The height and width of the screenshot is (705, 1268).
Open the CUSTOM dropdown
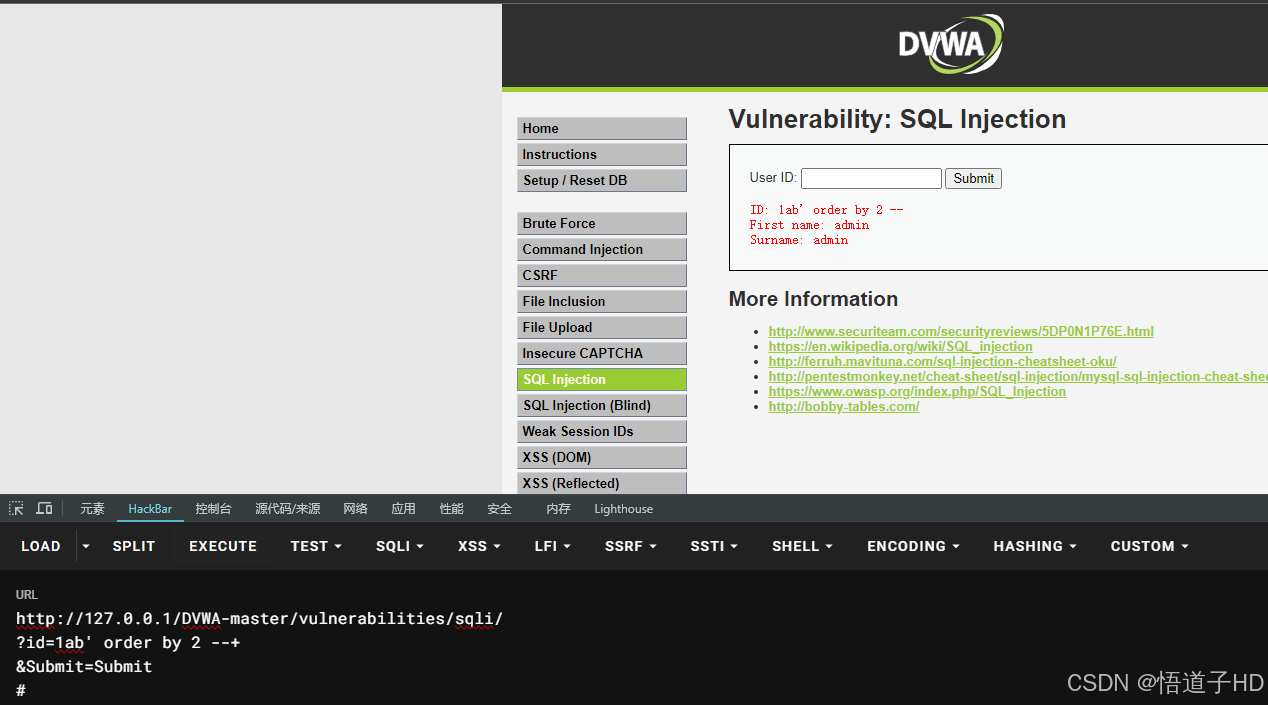(1149, 546)
